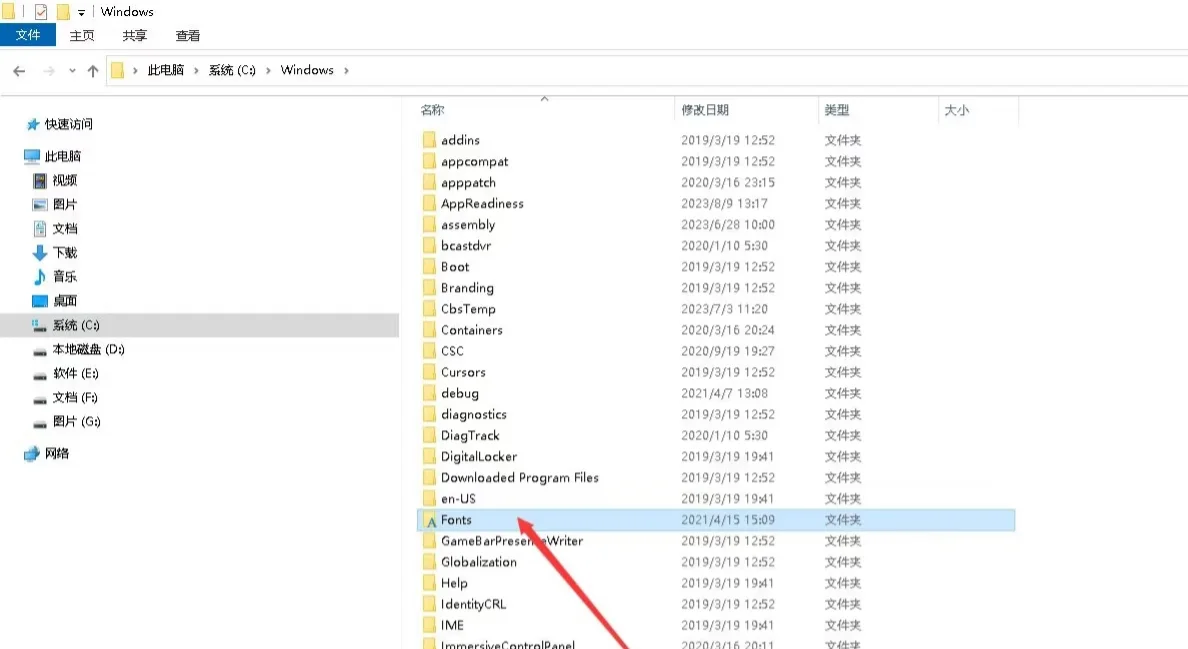The image size is (1188, 649).
Task: Click the Back navigation arrow
Action: coord(19,70)
